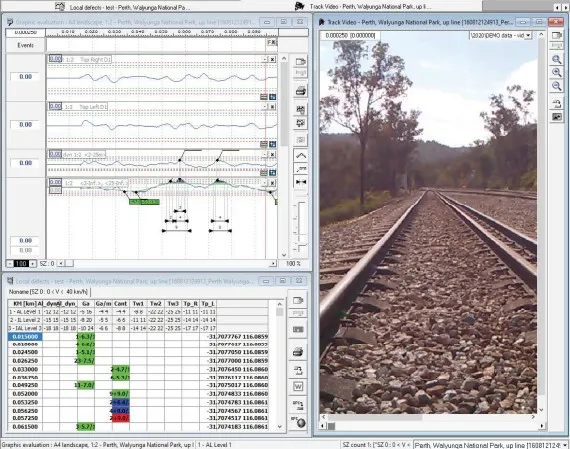Select the defect row 0.024500
Viewport: 570px width, 449px height.
tap(138, 352)
